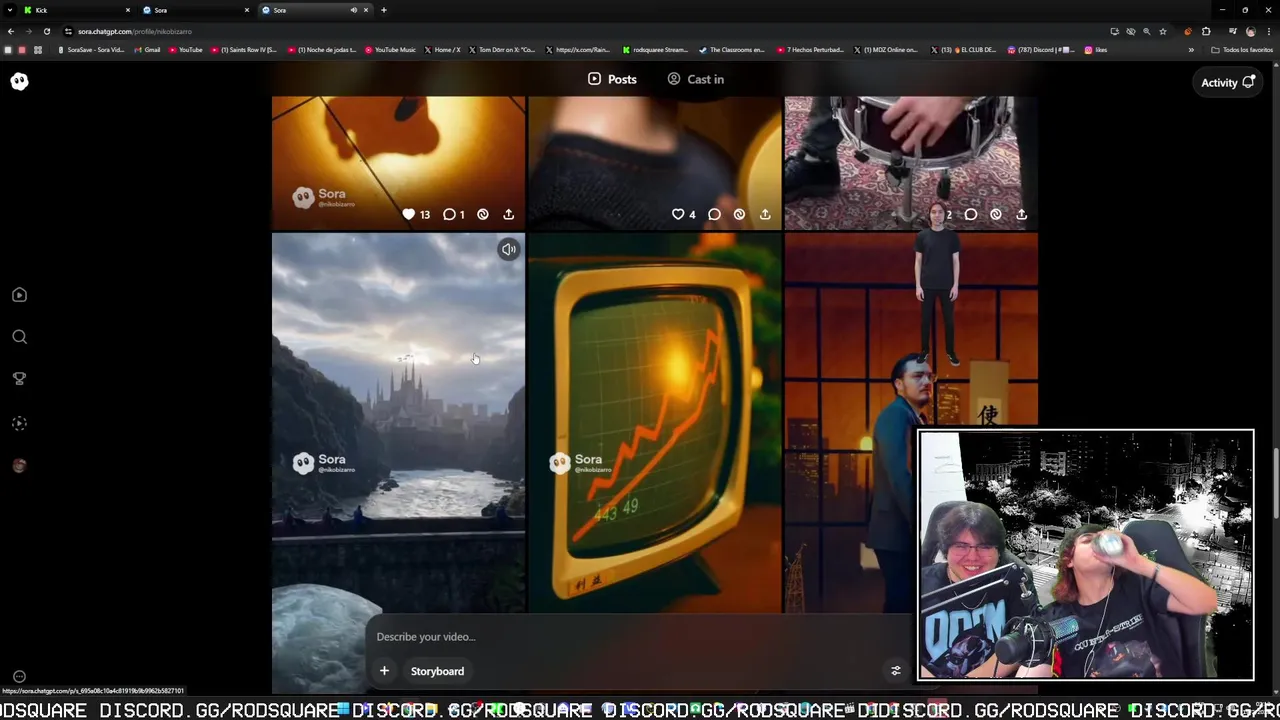The width and height of the screenshot is (1280, 720).
Task: Remix the first post with 13 likes
Action: coord(483,214)
